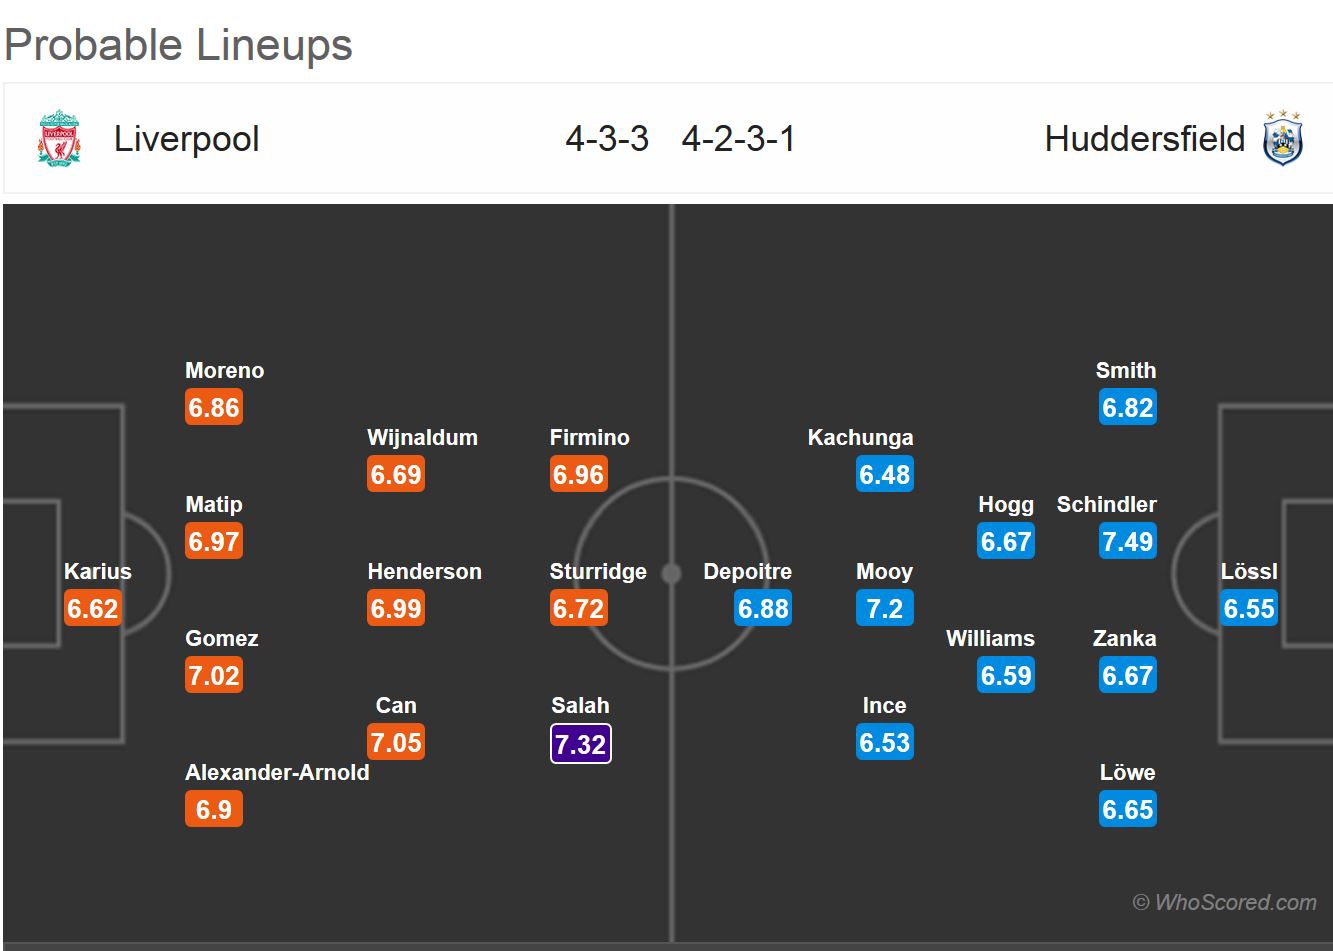The height and width of the screenshot is (951, 1333).
Task: Click the Probable Lineups heading
Action: (179, 45)
